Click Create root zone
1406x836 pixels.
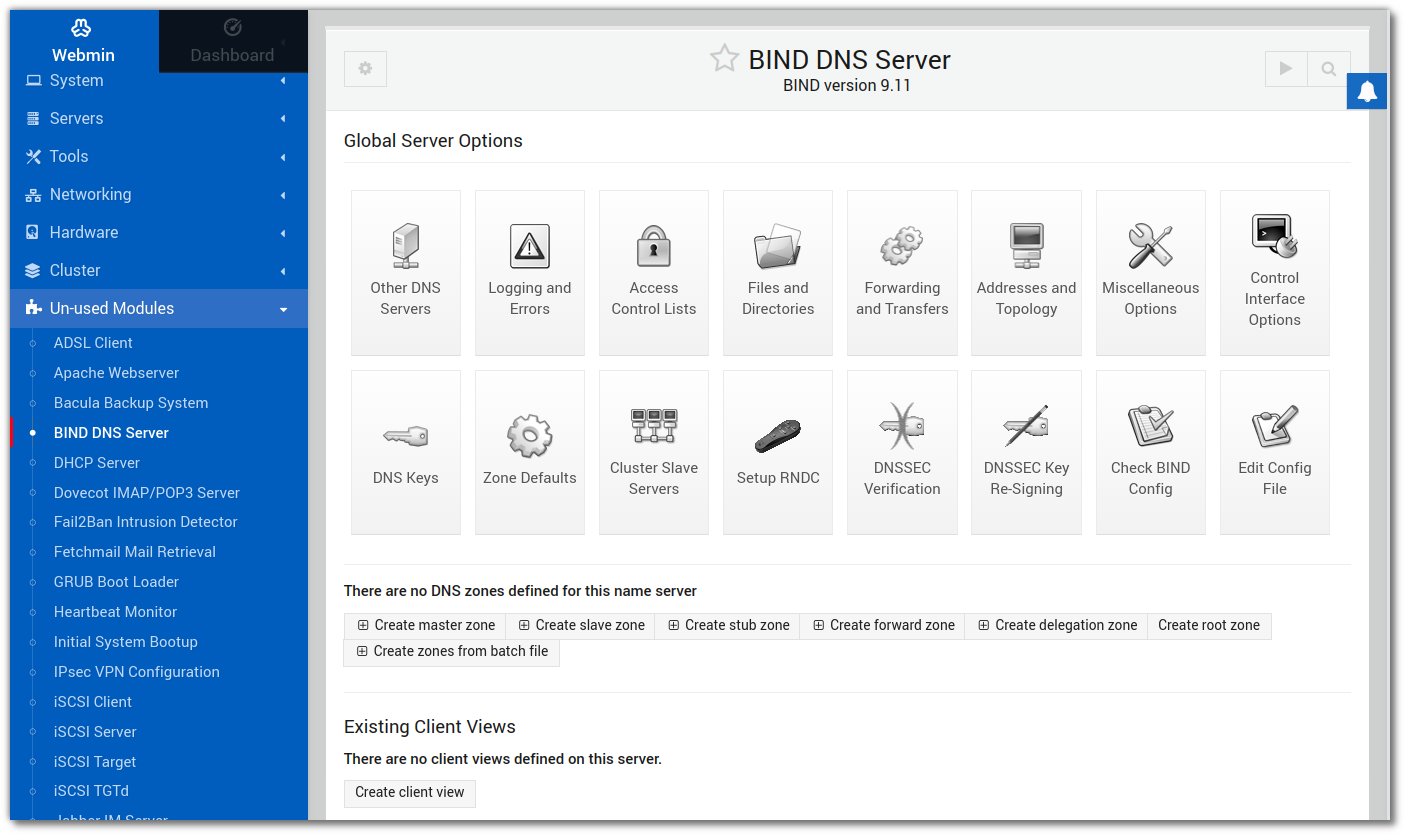[1209, 625]
